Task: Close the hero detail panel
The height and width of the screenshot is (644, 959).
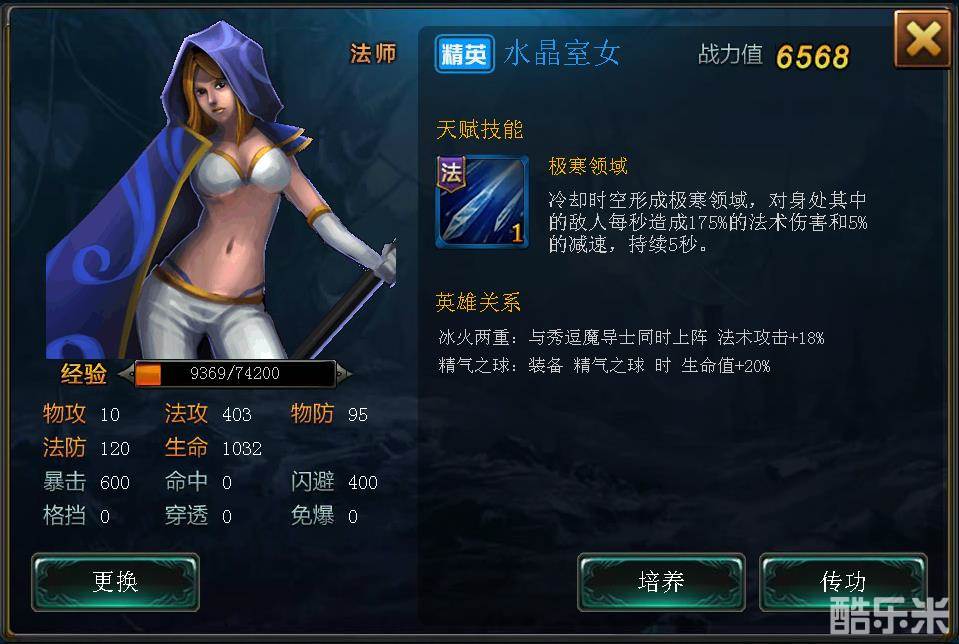Action: pyautogui.click(x=922, y=40)
